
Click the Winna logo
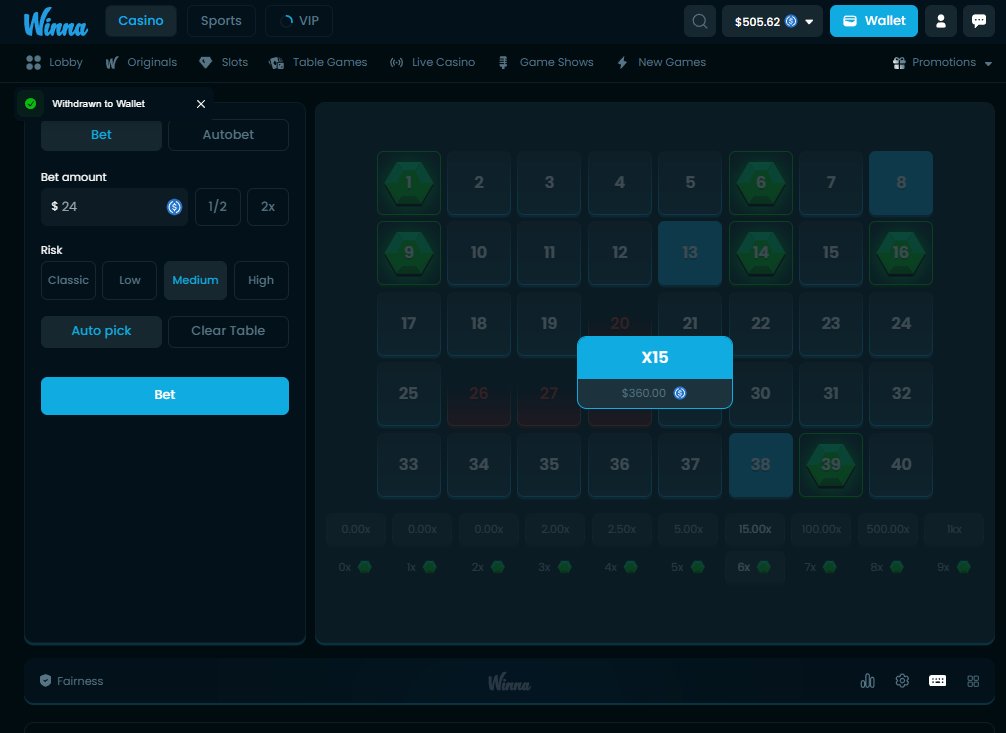click(x=55, y=22)
